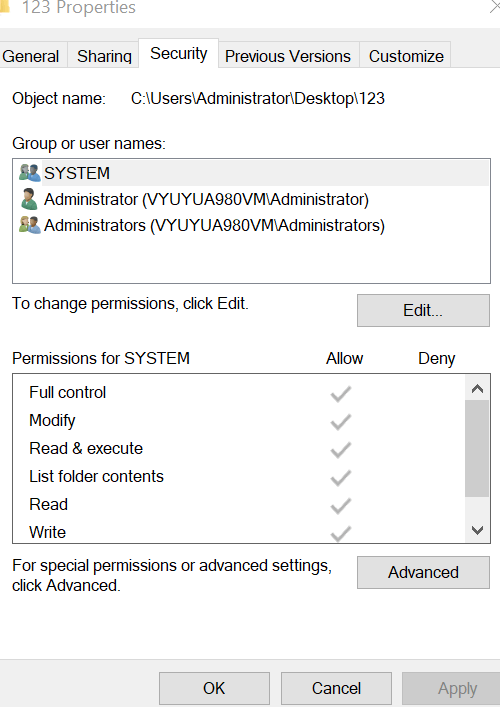
Task: Click the Cancel button
Action: click(x=336, y=688)
